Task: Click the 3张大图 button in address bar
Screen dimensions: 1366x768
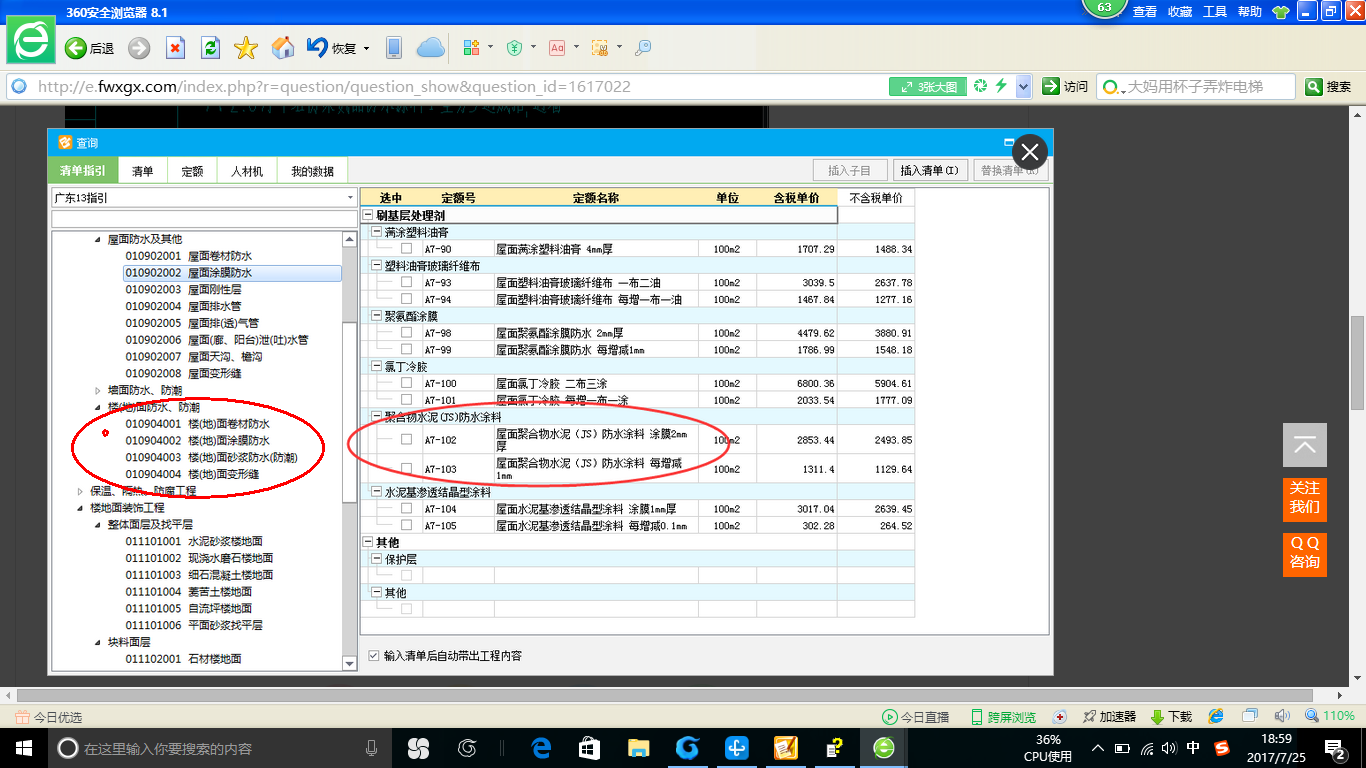Action: (x=927, y=86)
